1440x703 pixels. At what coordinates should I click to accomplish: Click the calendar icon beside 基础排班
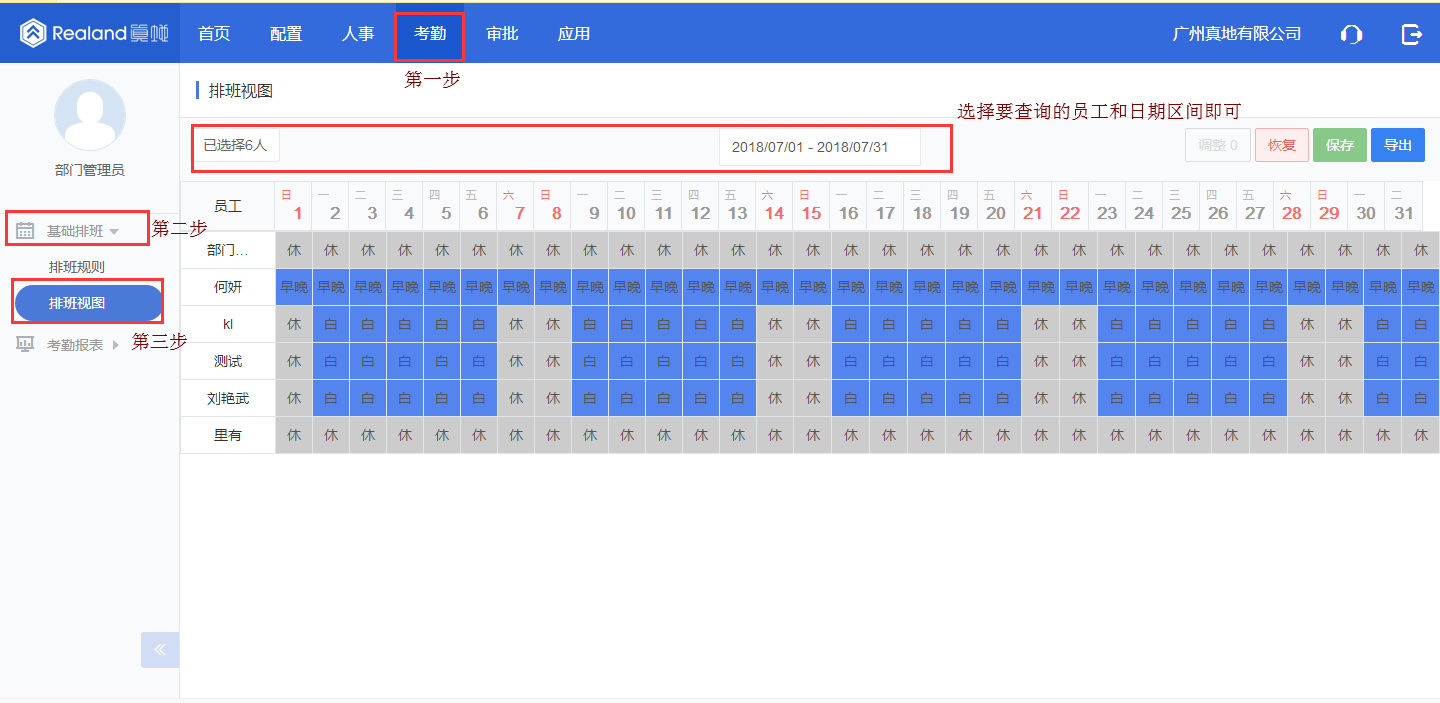click(x=25, y=231)
